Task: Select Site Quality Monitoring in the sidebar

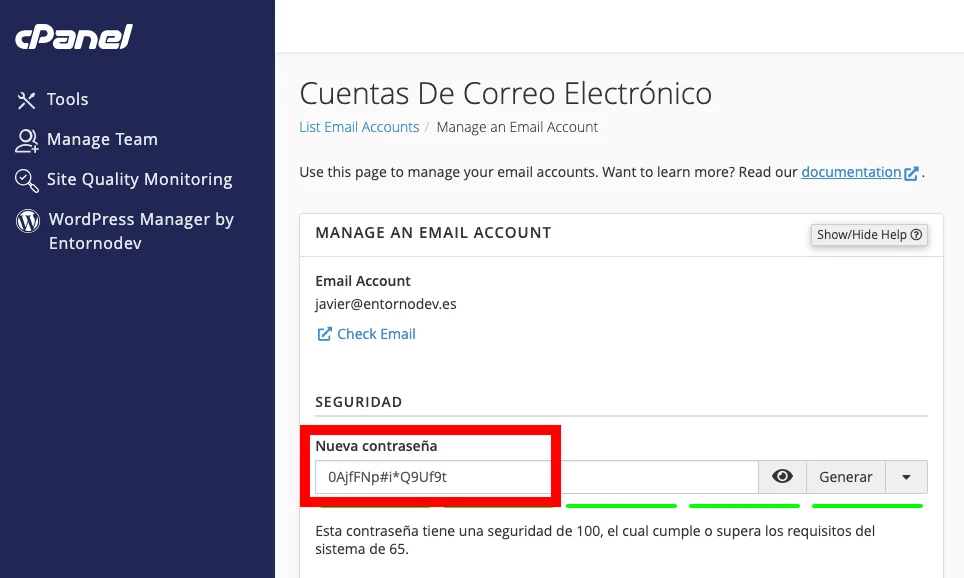Action: (x=139, y=180)
